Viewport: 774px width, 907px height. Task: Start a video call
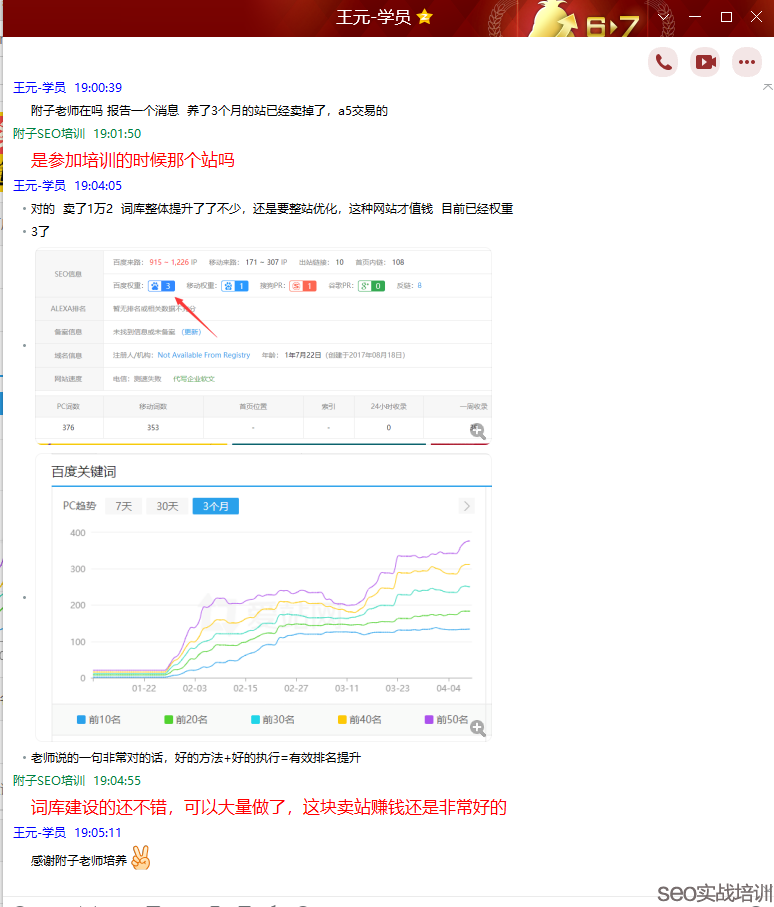[705, 62]
